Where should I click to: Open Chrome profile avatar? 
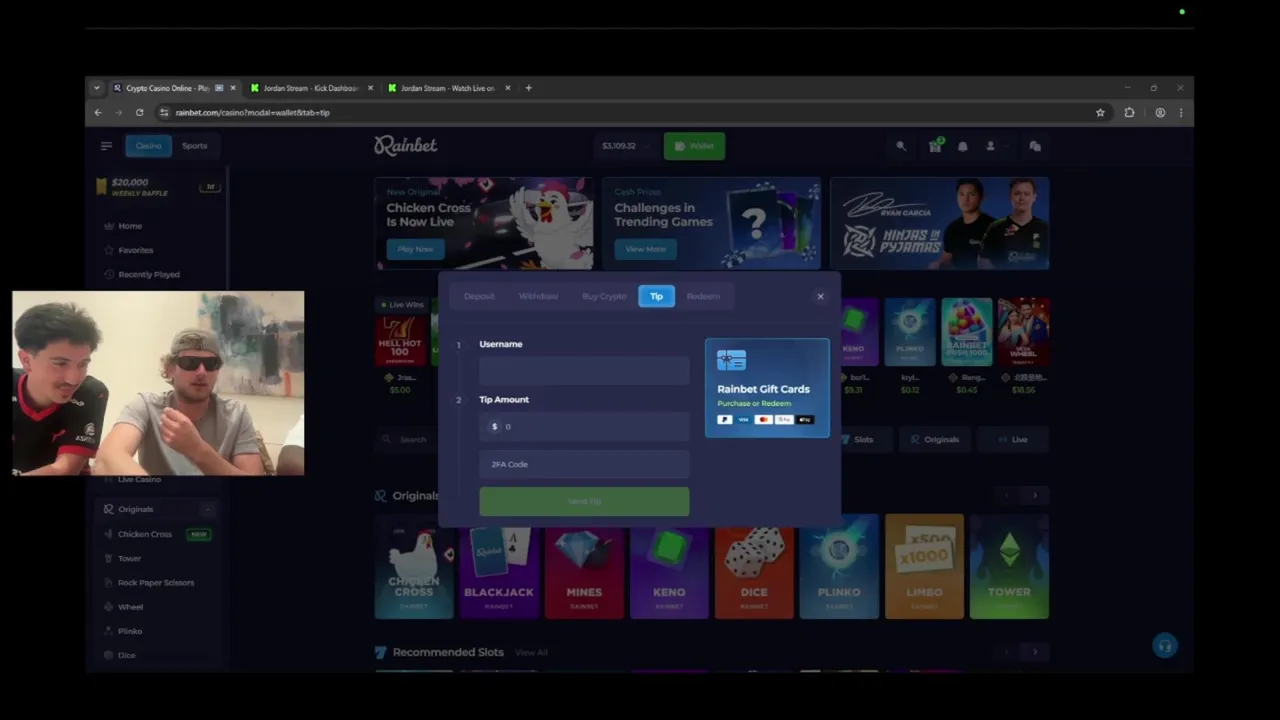pos(1160,112)
